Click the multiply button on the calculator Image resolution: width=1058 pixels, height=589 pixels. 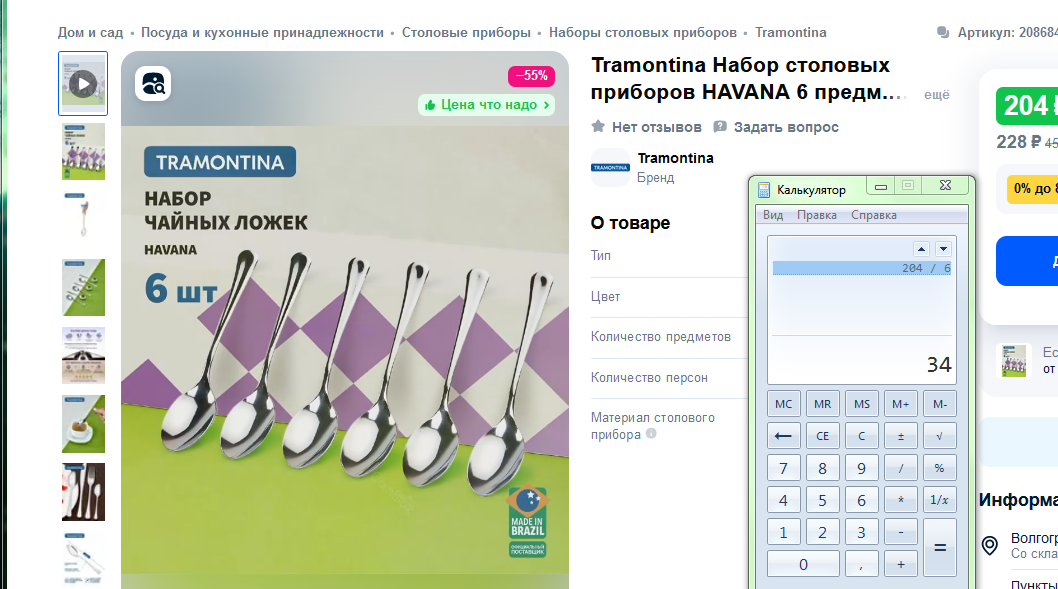(901, 500)
